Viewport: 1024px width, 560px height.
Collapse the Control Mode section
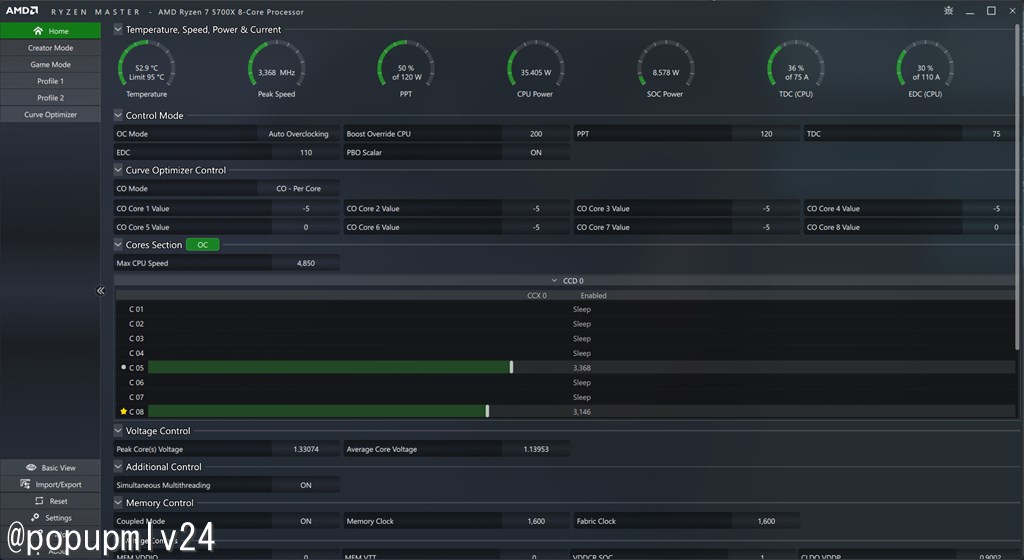pos(118,115)
